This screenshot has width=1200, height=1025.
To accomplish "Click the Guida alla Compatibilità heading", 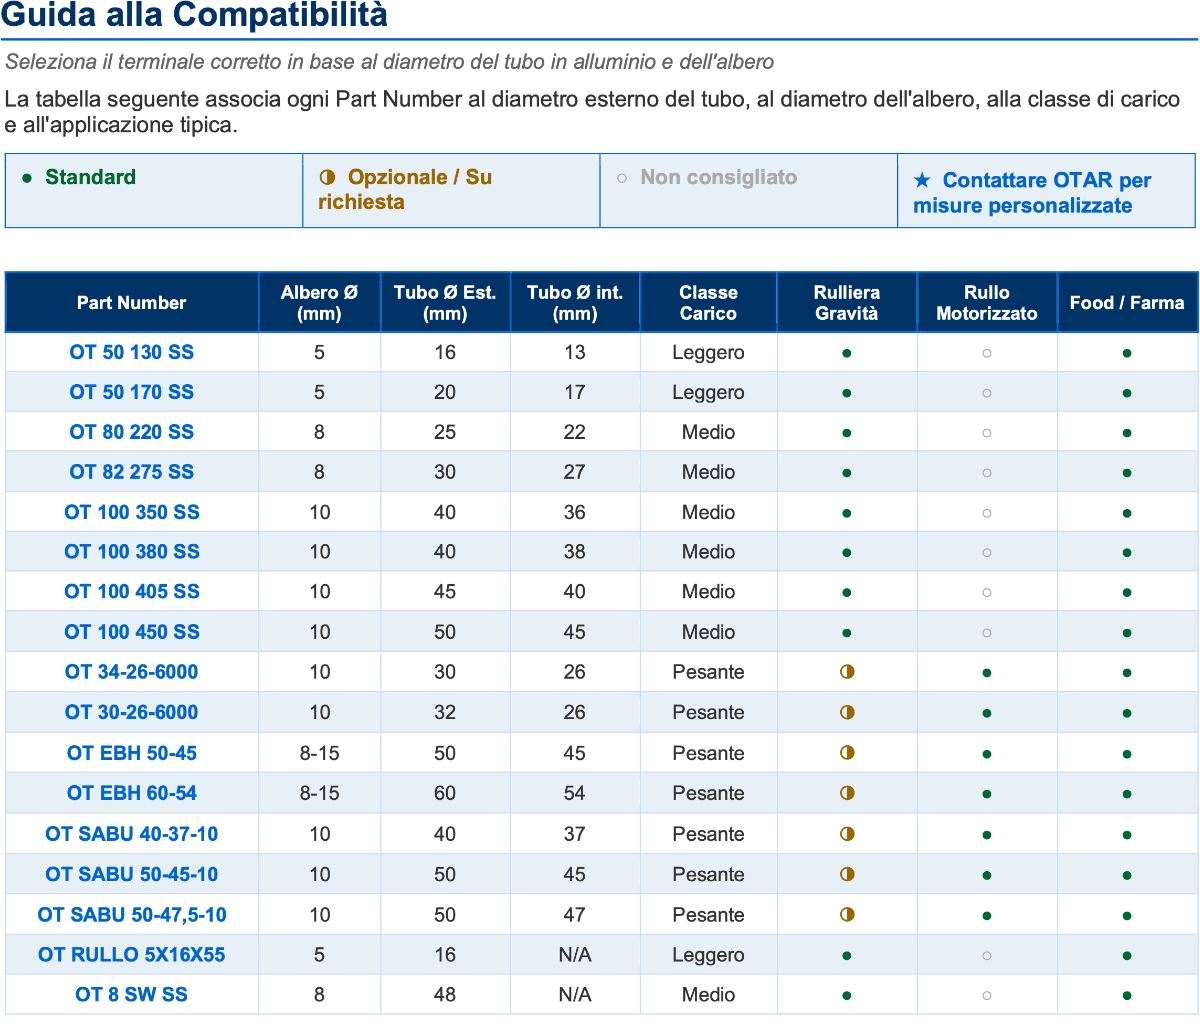I will tap(194, 15).
